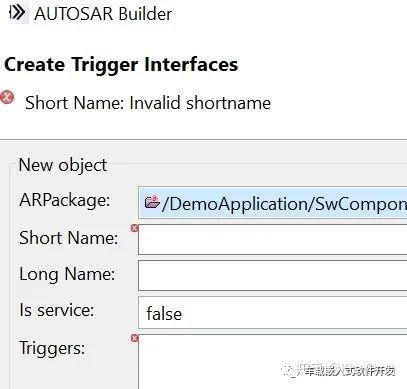Click the Is service: label
This screenshot has width=407, height=389.
click(57, 310)
